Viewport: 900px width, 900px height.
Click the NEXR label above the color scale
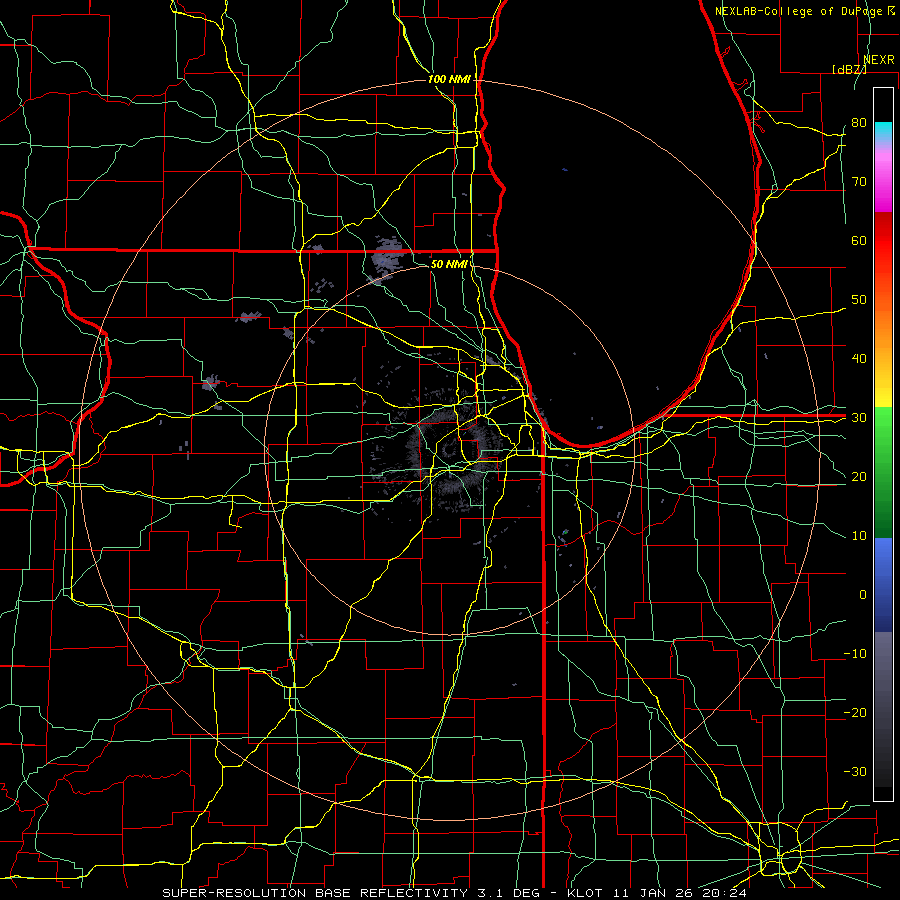coord(879,60)
